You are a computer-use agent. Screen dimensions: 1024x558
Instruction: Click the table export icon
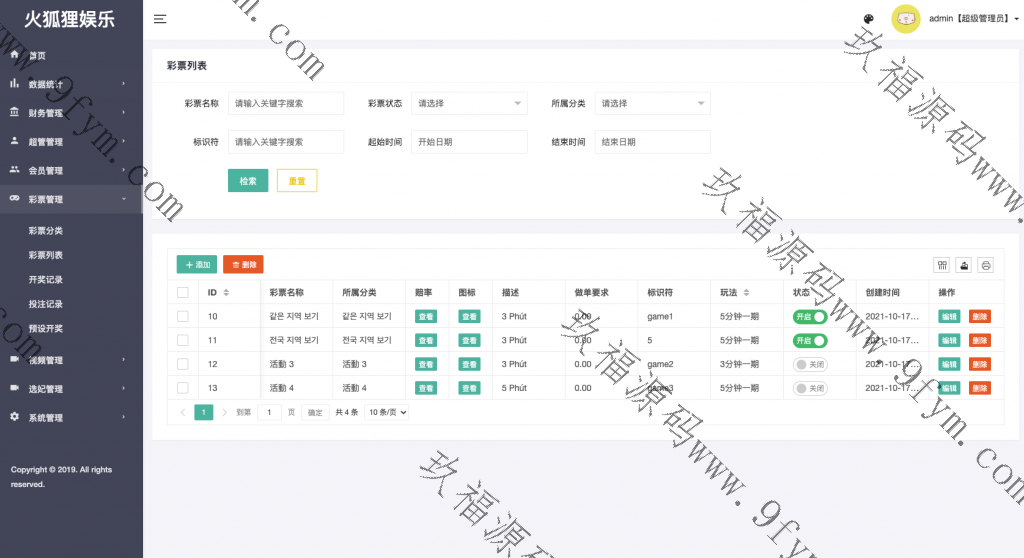click(x=964, y=265)
